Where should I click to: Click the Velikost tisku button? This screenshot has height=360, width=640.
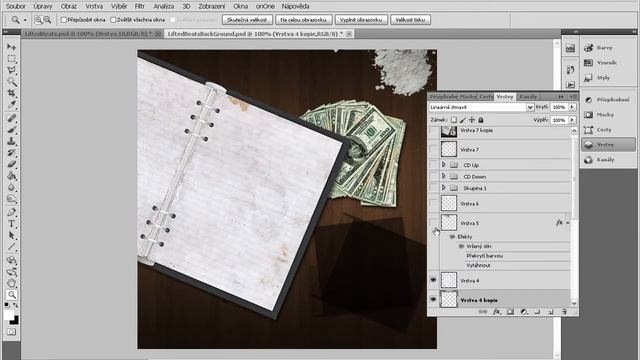point(410,20)
